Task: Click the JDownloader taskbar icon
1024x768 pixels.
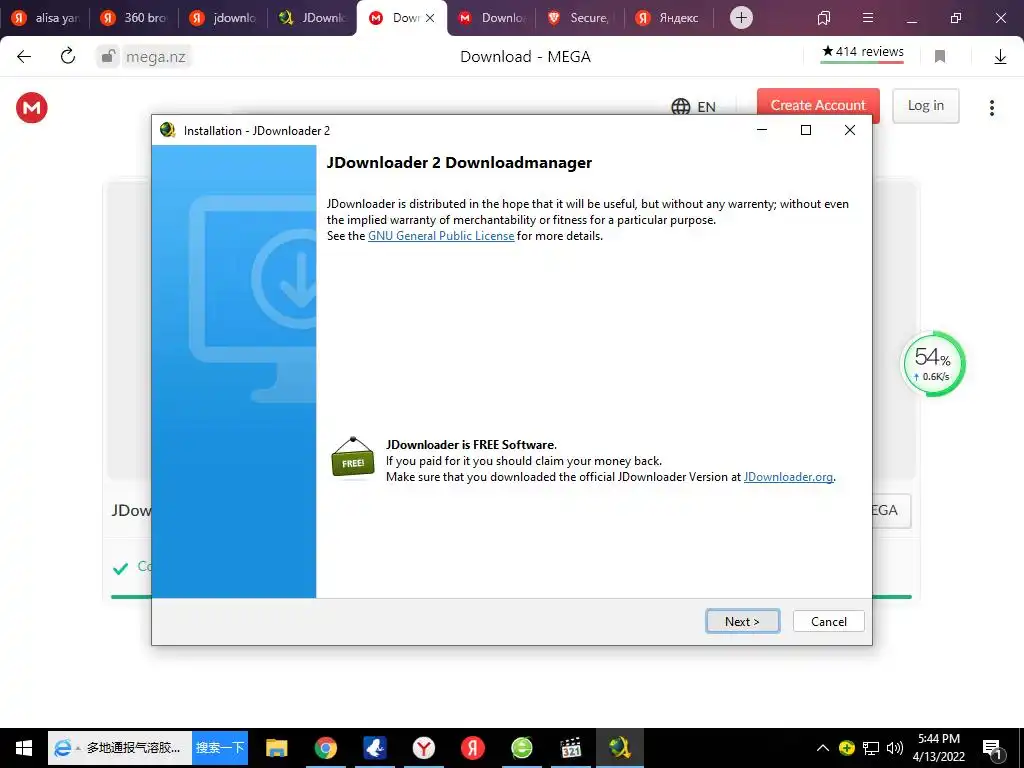Action: 620,748
